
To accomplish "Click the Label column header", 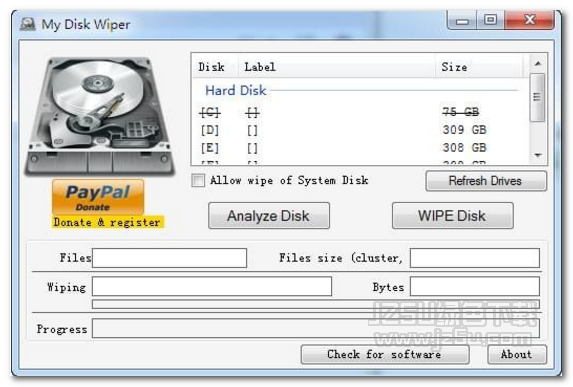I will pyautogui.click(x=337, y=67).
